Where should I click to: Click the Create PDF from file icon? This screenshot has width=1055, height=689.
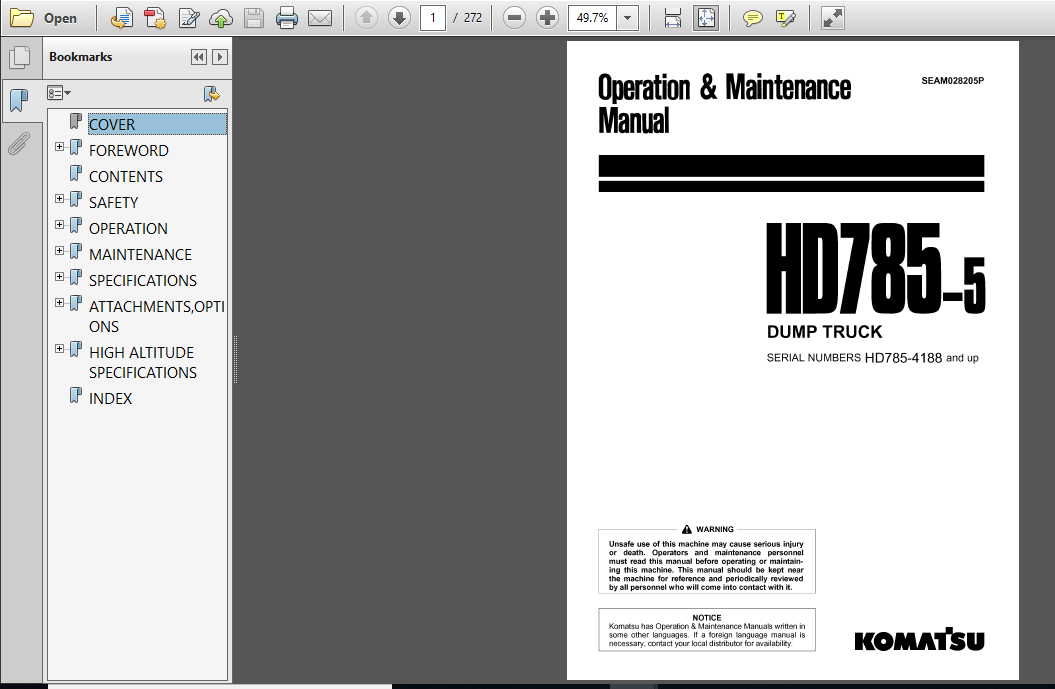pyautogui.click(x=122, y=18)
